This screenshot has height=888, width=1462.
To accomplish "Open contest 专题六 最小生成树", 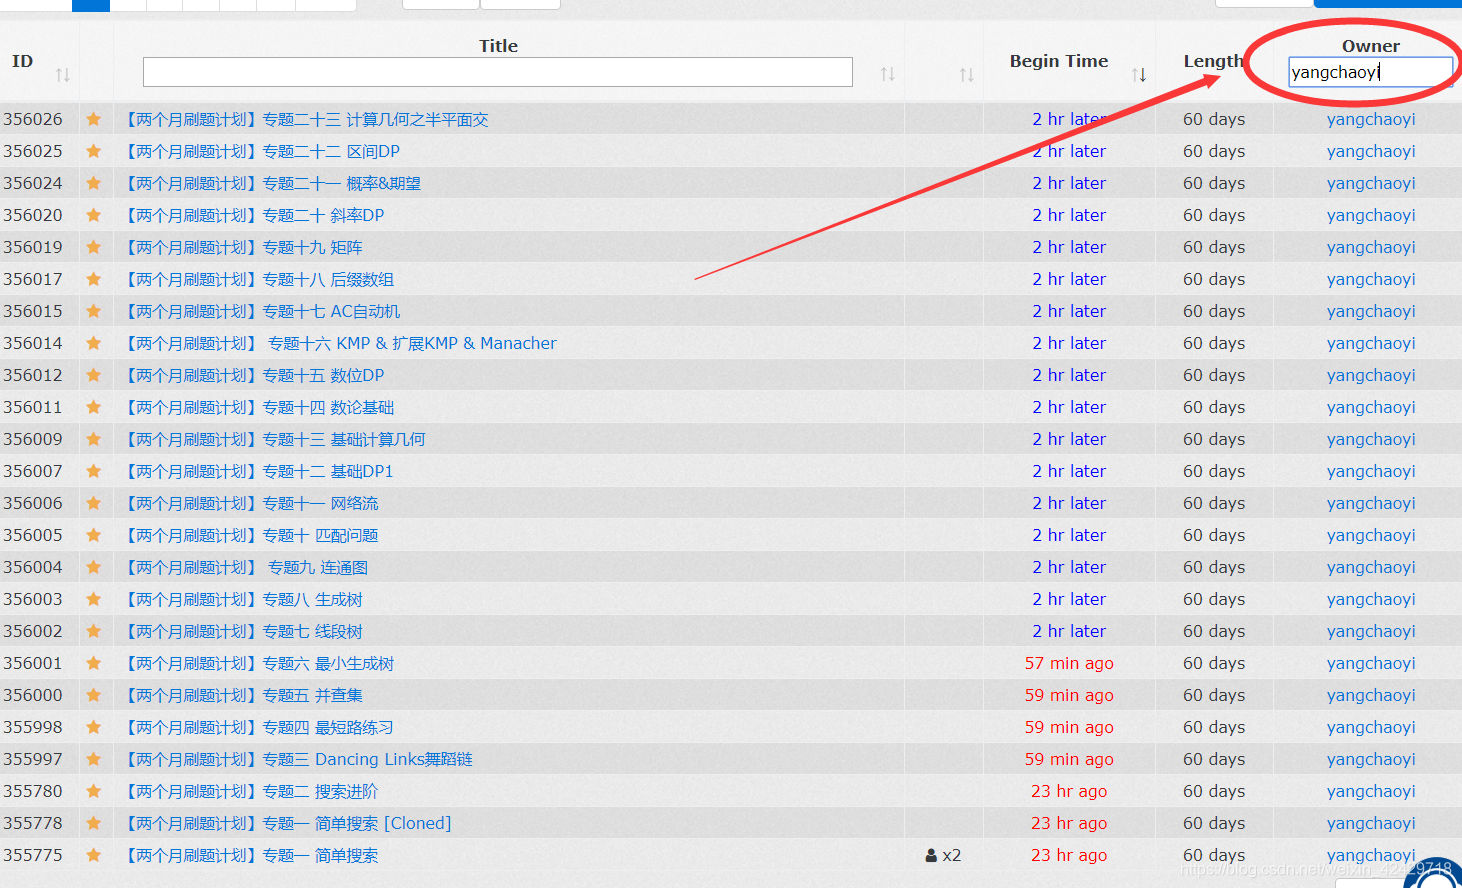I will point(259,663).
